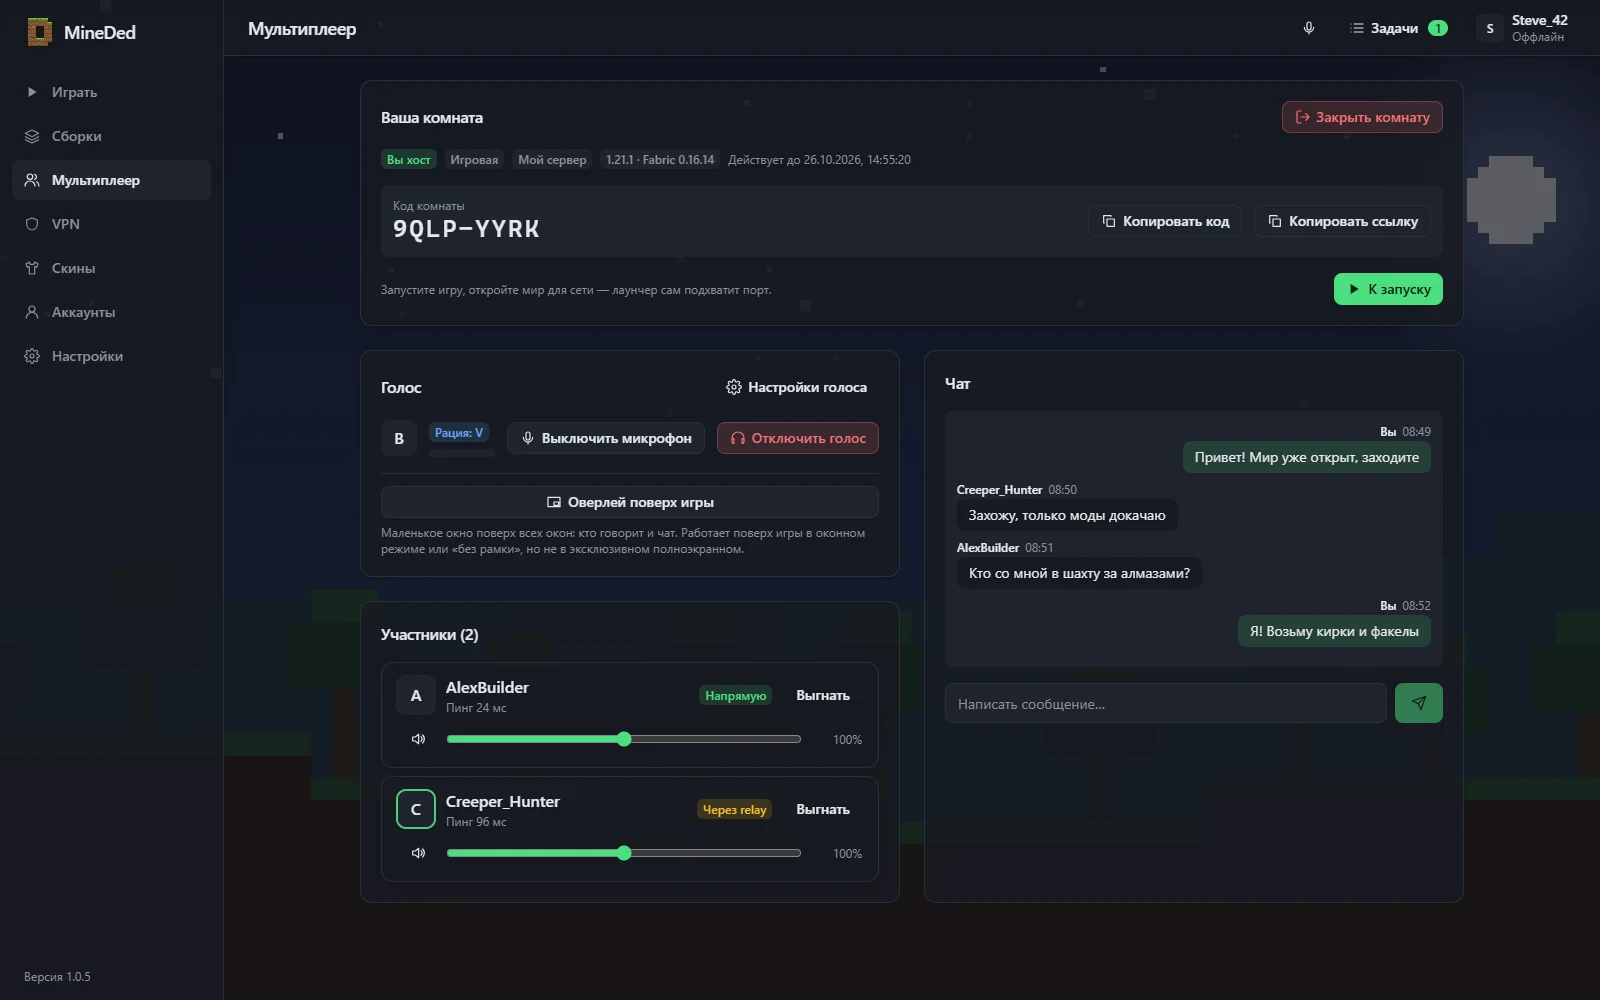Select Мультиплеер in the sidebar
This screenshot has width=1600, height=1000.
111,180
